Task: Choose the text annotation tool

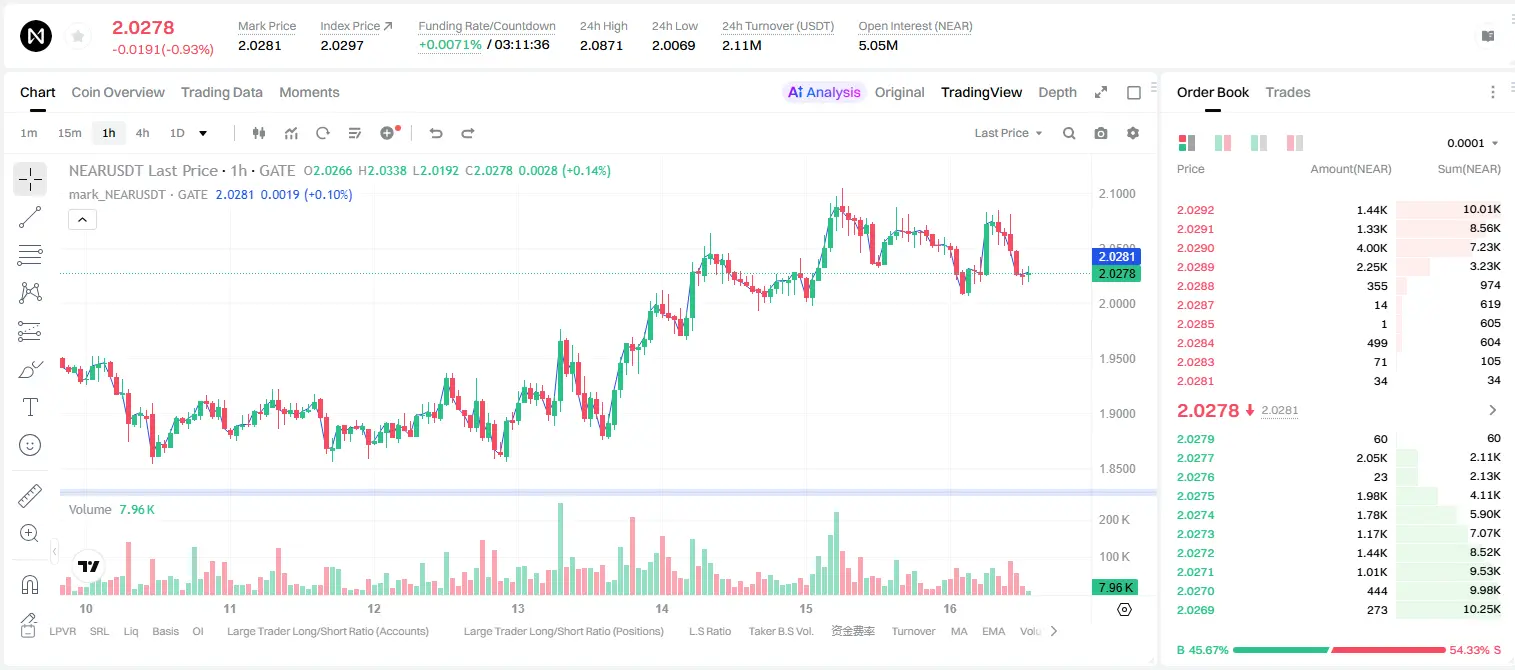Action: [30, 407]
